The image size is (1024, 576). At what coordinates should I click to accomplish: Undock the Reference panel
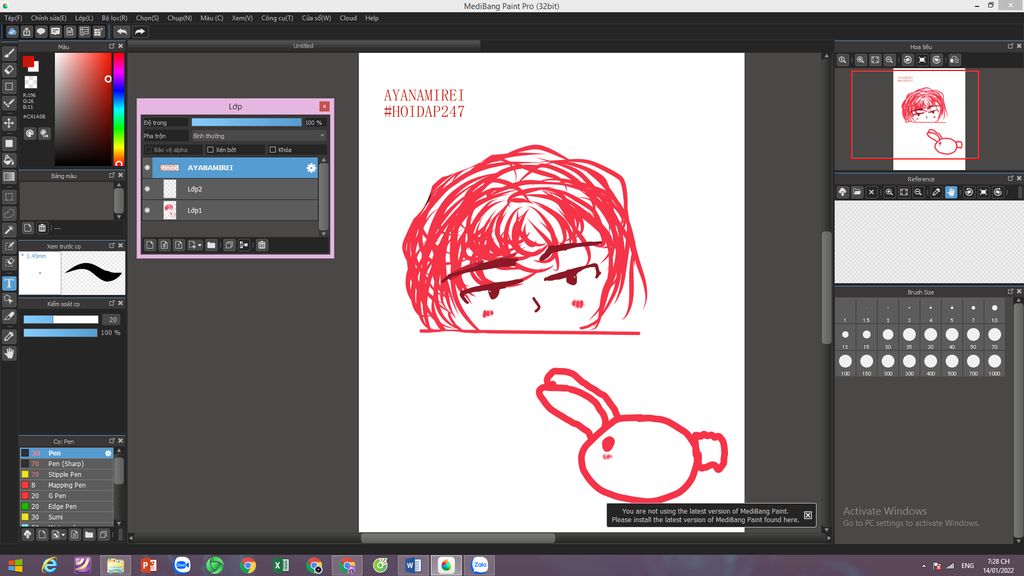(x=1010, y=178)
